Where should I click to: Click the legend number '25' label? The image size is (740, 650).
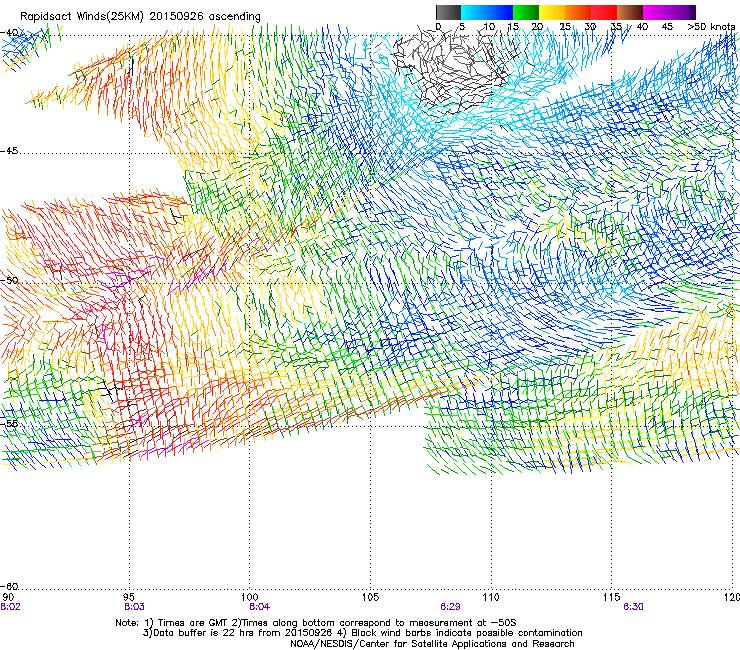click(565, 26)
